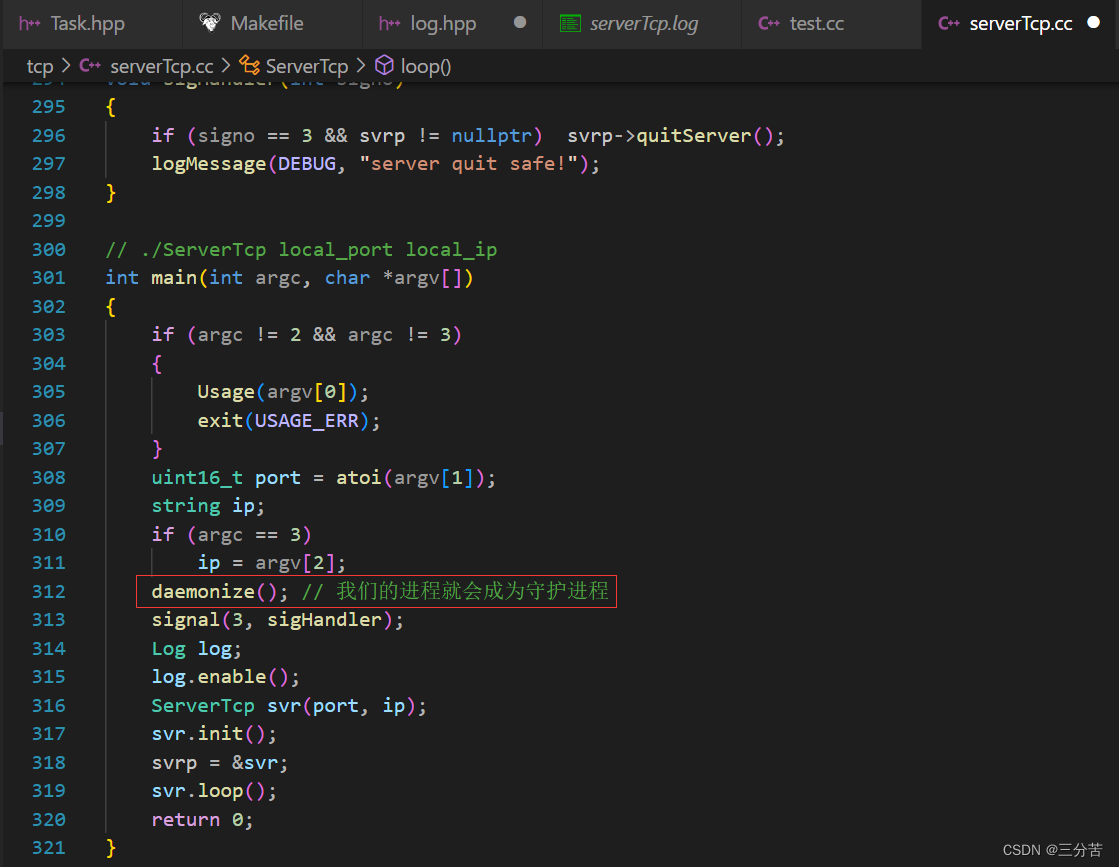Click the breadcrumb C++ file icon
The height and width of the screenshot is (867, 1119).
coord(90,66)
